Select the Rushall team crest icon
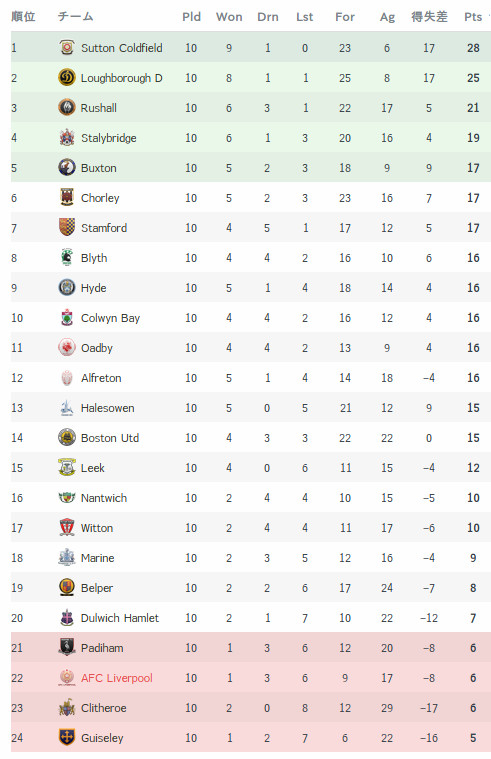This screenshot has width=491, height=759. 67,107
